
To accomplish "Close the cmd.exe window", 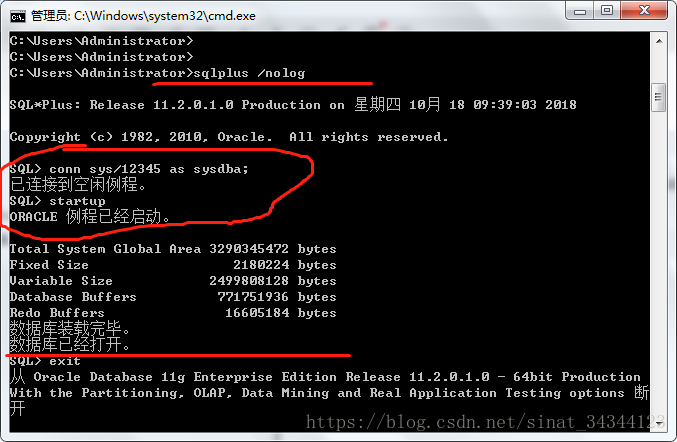I will 644,11.
